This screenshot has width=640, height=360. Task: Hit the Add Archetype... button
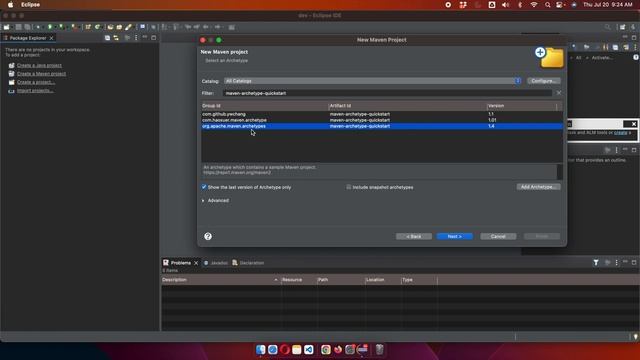click(538, 187)
